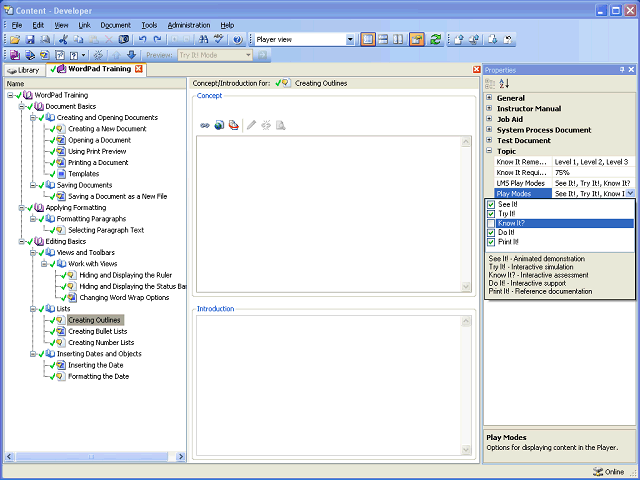Click the vertical split layout icon

coord(398,40)
